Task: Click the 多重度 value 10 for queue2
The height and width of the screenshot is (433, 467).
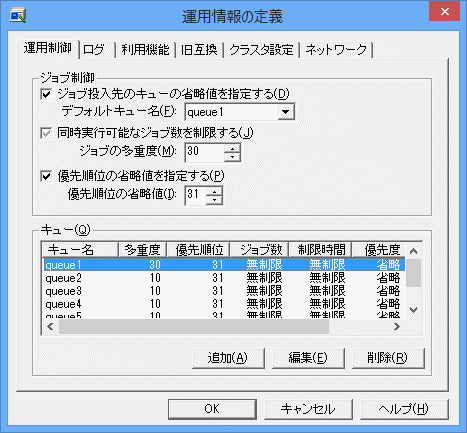Action: pos(155,278)
